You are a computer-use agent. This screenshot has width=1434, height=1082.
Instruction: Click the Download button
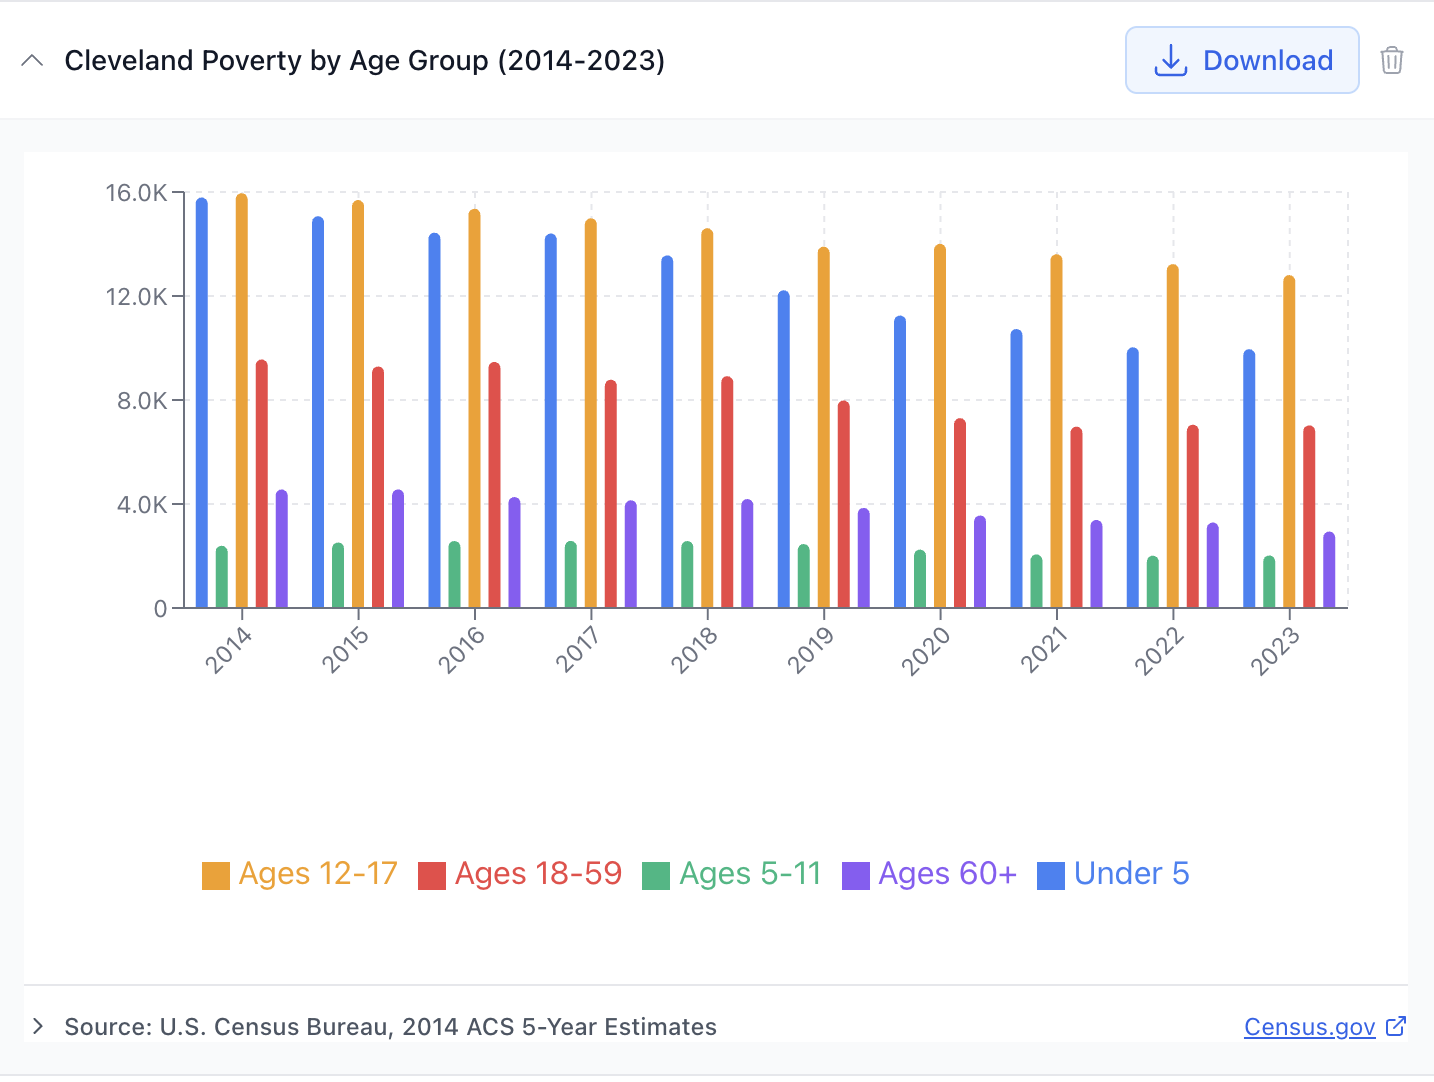coord(1242,60)
